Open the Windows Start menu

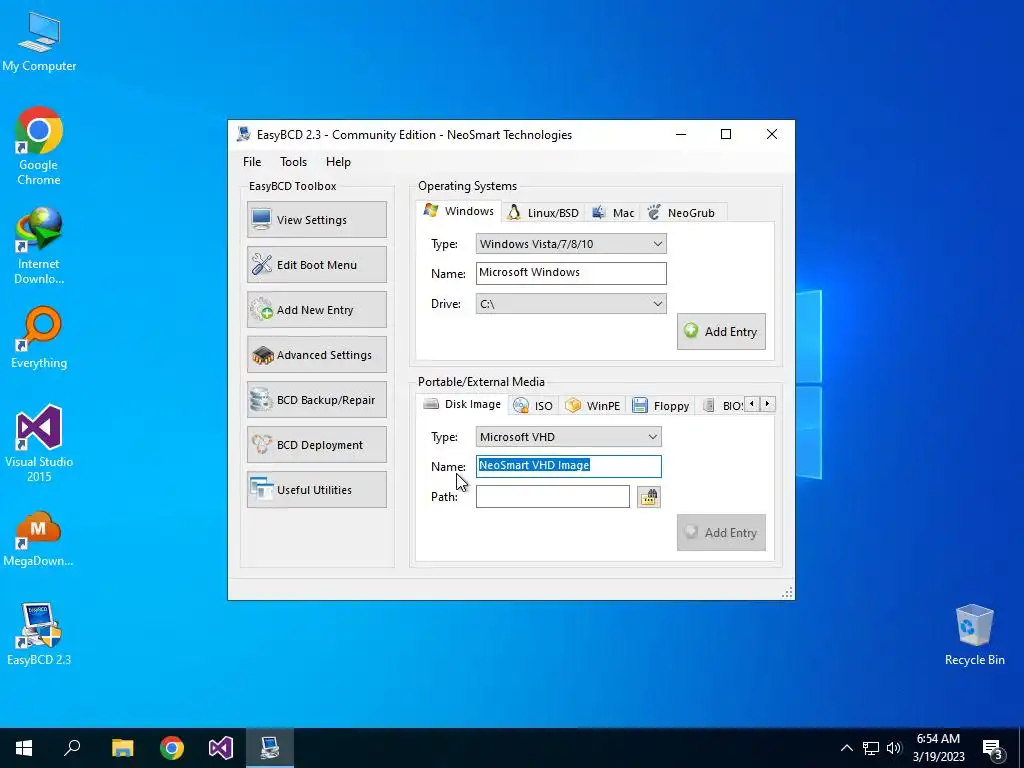point(24,748)
